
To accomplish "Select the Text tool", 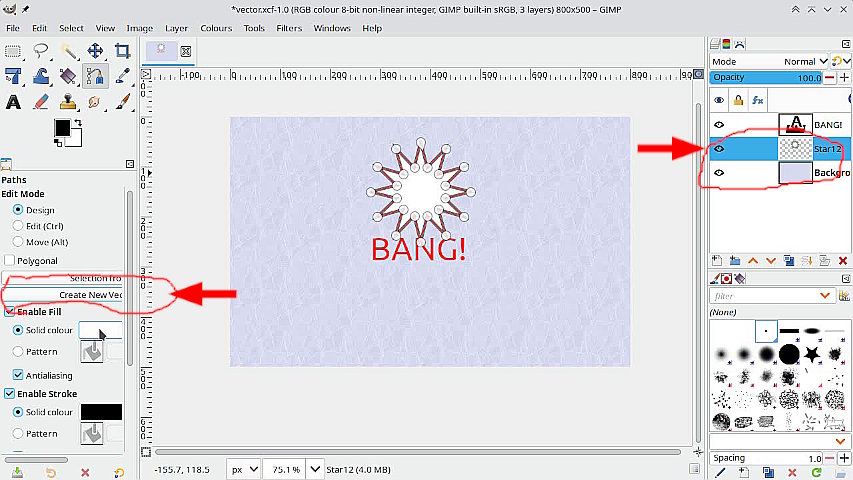I will tap(13, 102).
